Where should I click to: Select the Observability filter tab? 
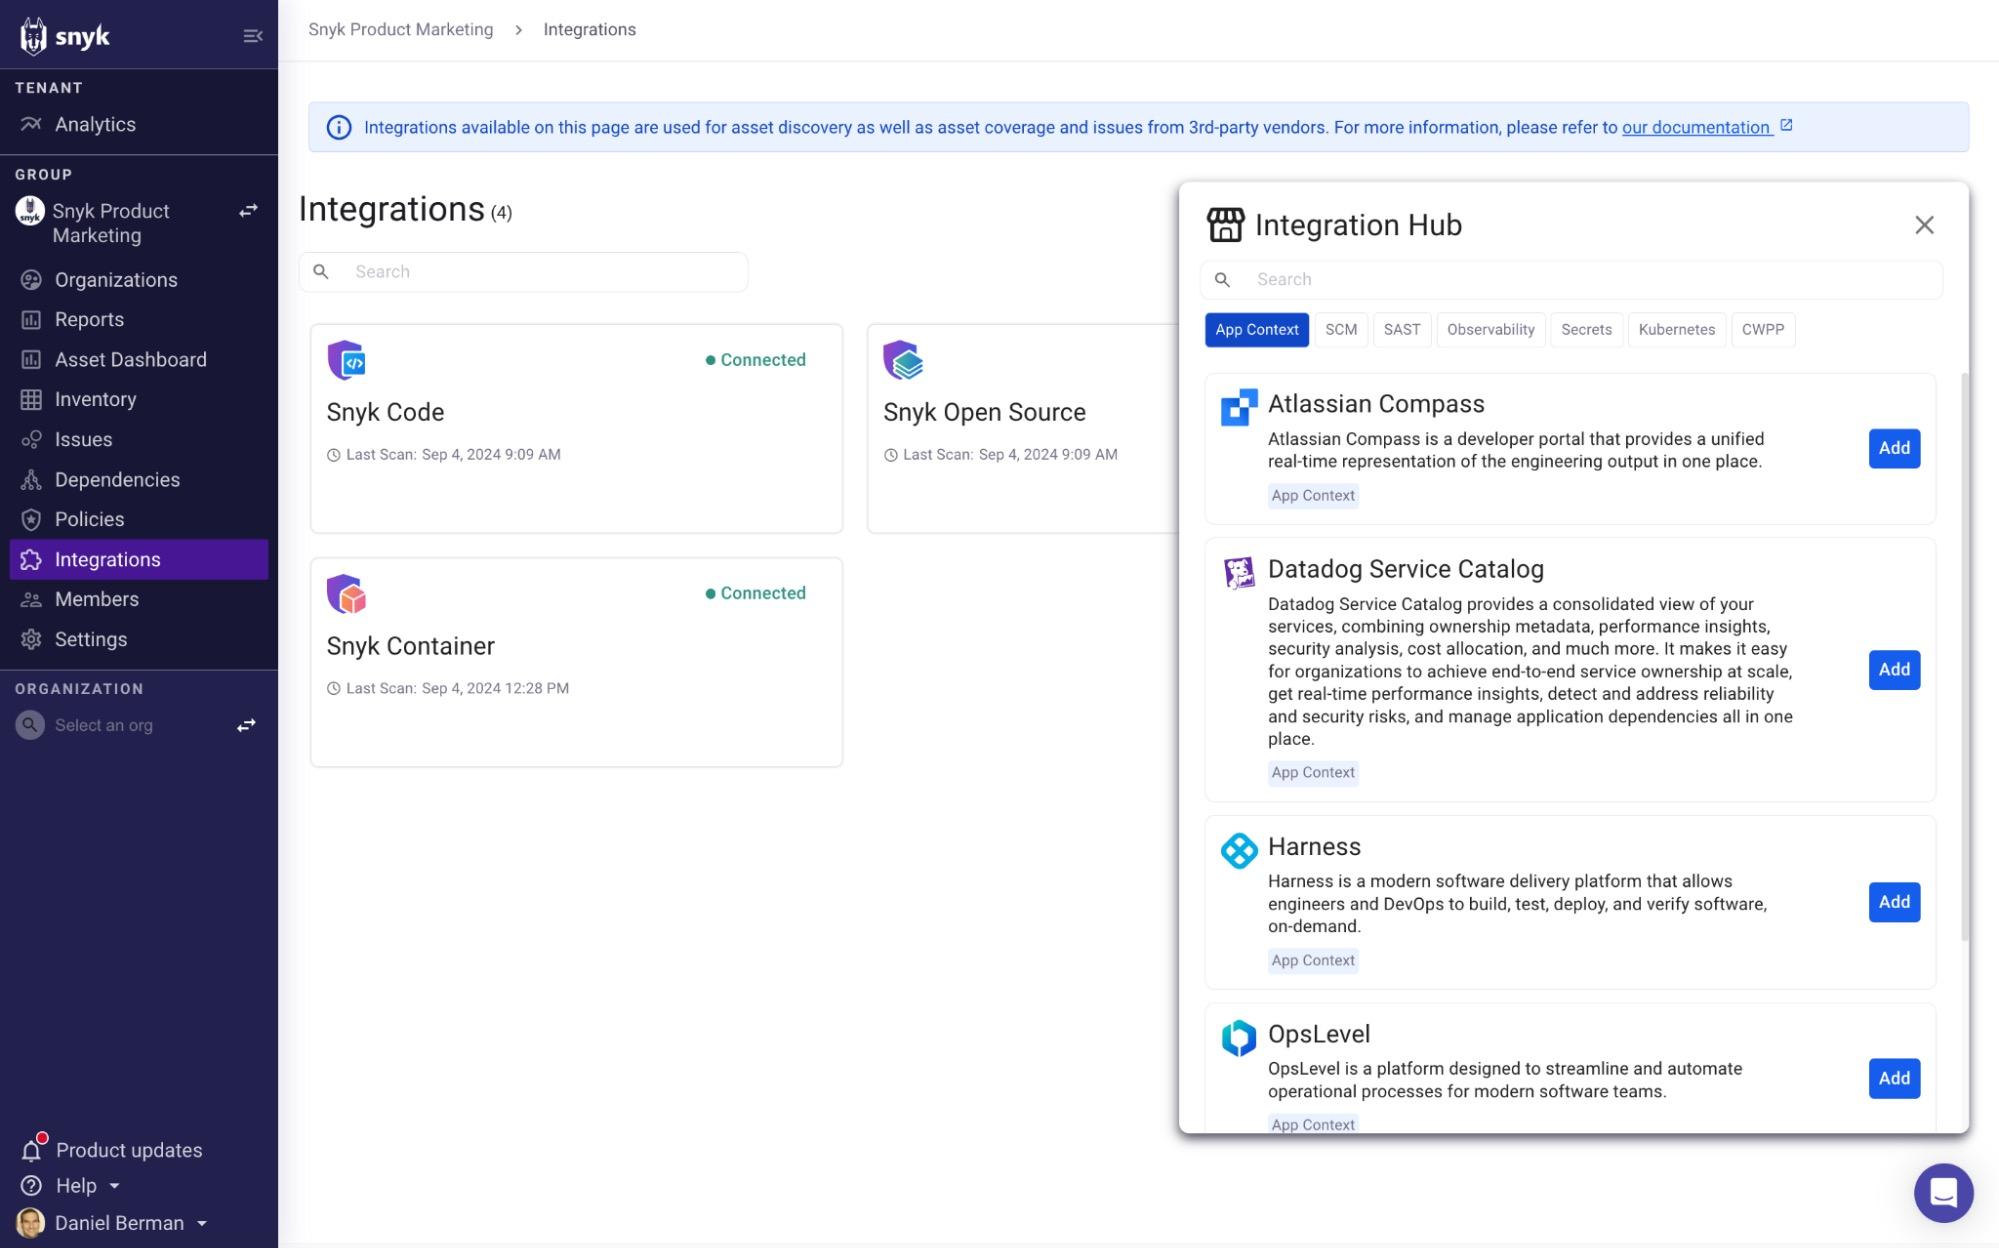pos(1491,330)
